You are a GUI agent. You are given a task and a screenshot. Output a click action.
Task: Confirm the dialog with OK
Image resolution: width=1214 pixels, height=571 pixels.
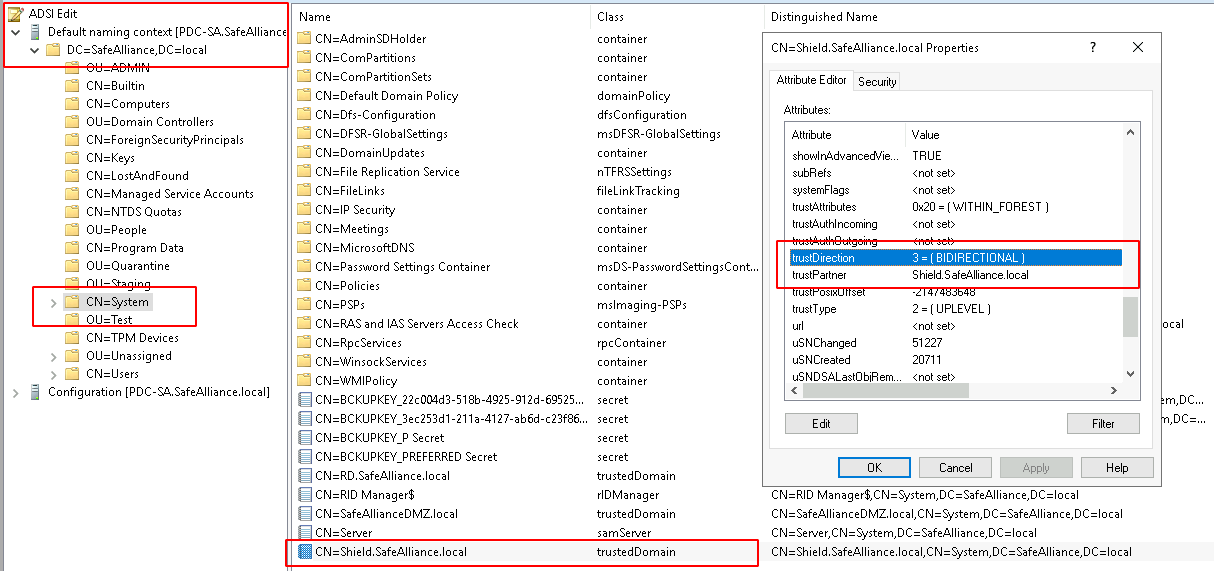click(874, 467)
